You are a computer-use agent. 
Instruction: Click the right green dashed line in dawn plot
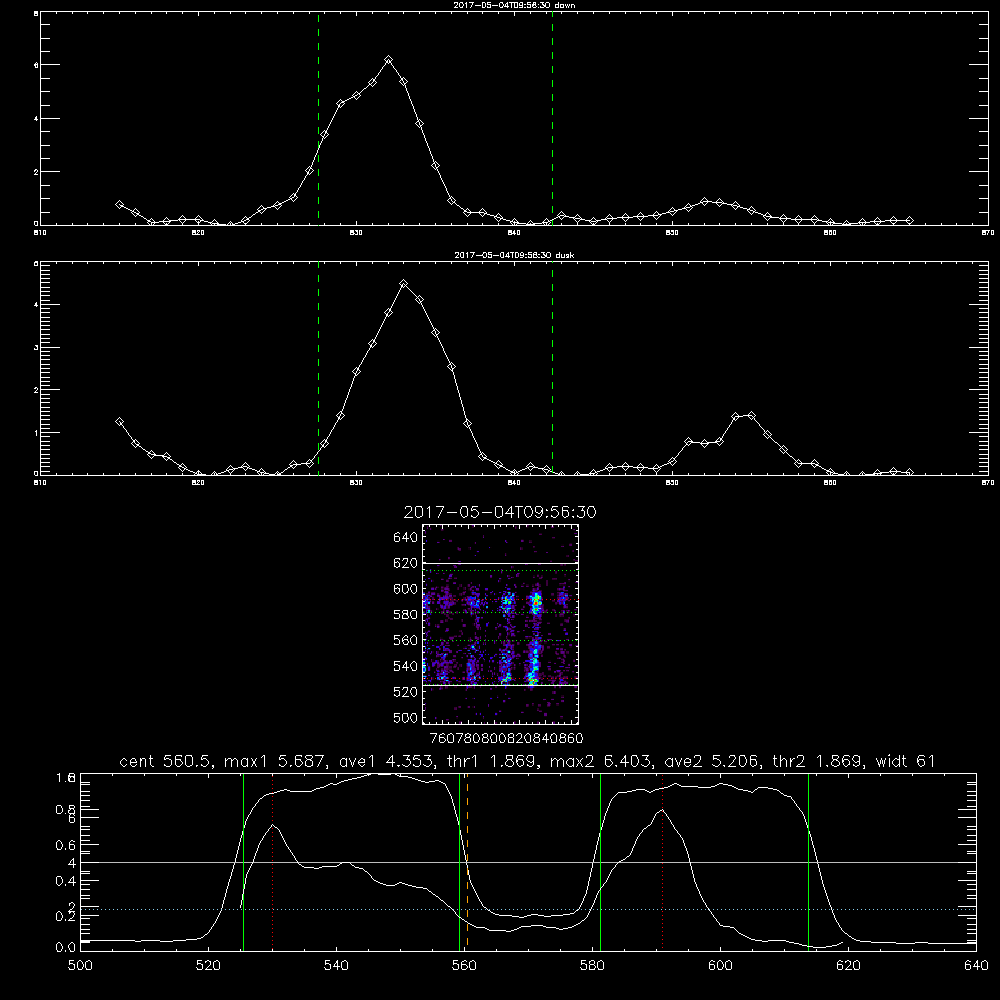pos(552,119)
